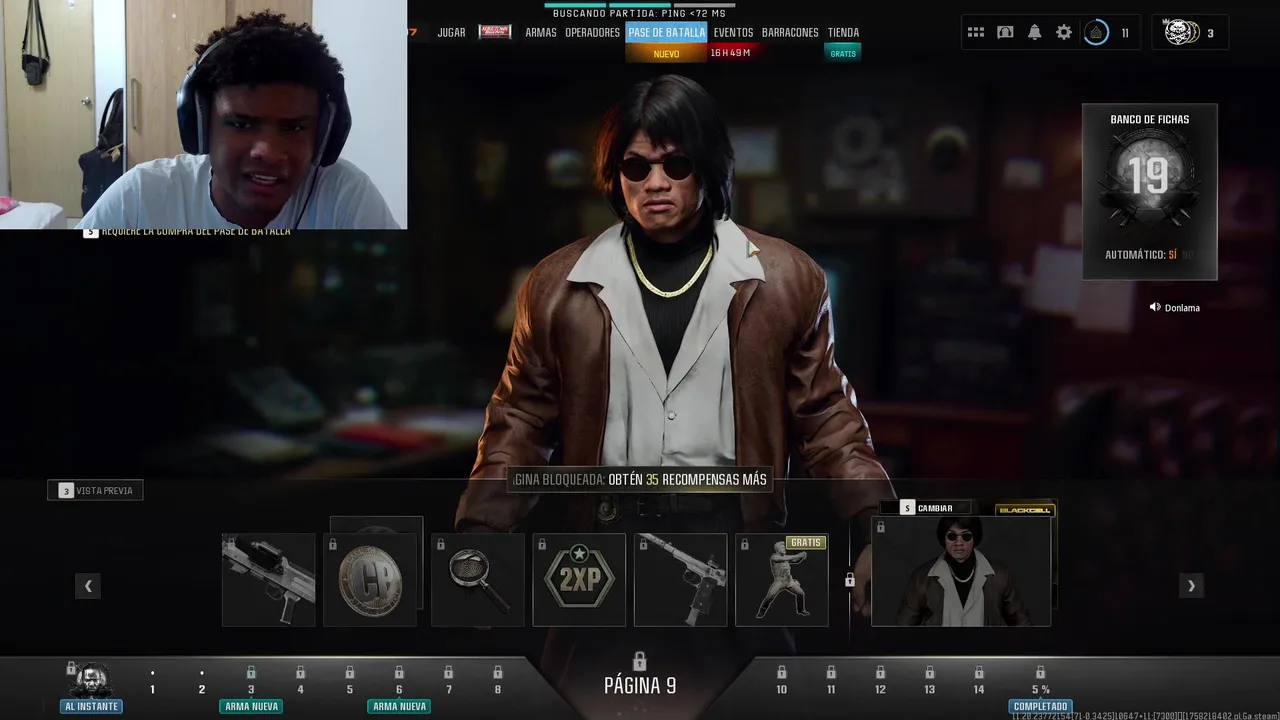This screenshot has width=1280, height=720.
Task: Select the locked rifle weapon reward
Action: click(x=268, y=580)
